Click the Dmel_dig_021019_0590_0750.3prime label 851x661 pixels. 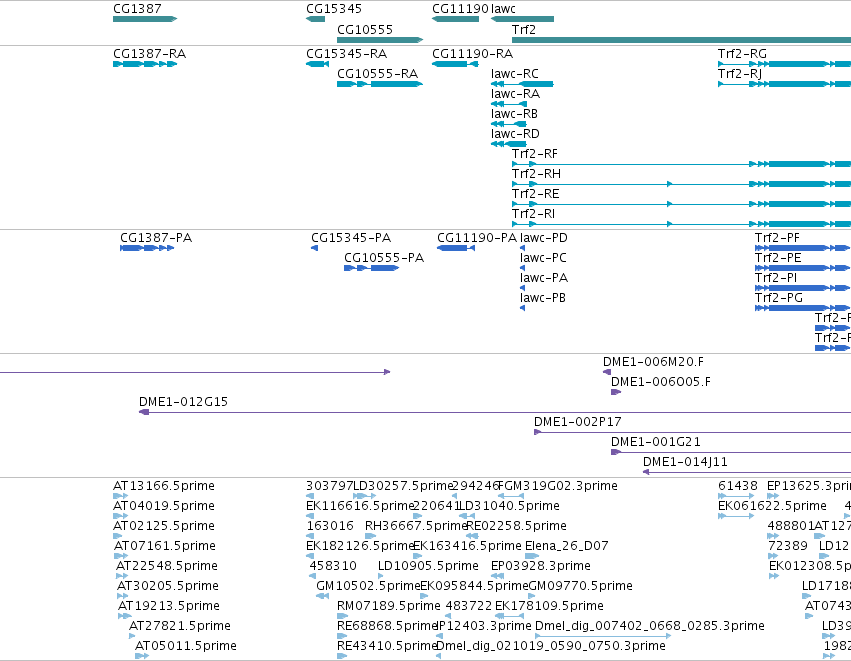pos(551,646)
